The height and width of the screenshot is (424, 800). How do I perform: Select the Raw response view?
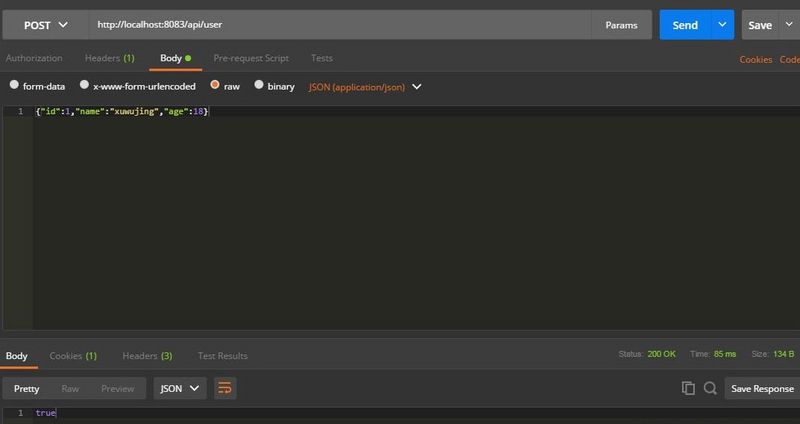[x=70, y=389]
